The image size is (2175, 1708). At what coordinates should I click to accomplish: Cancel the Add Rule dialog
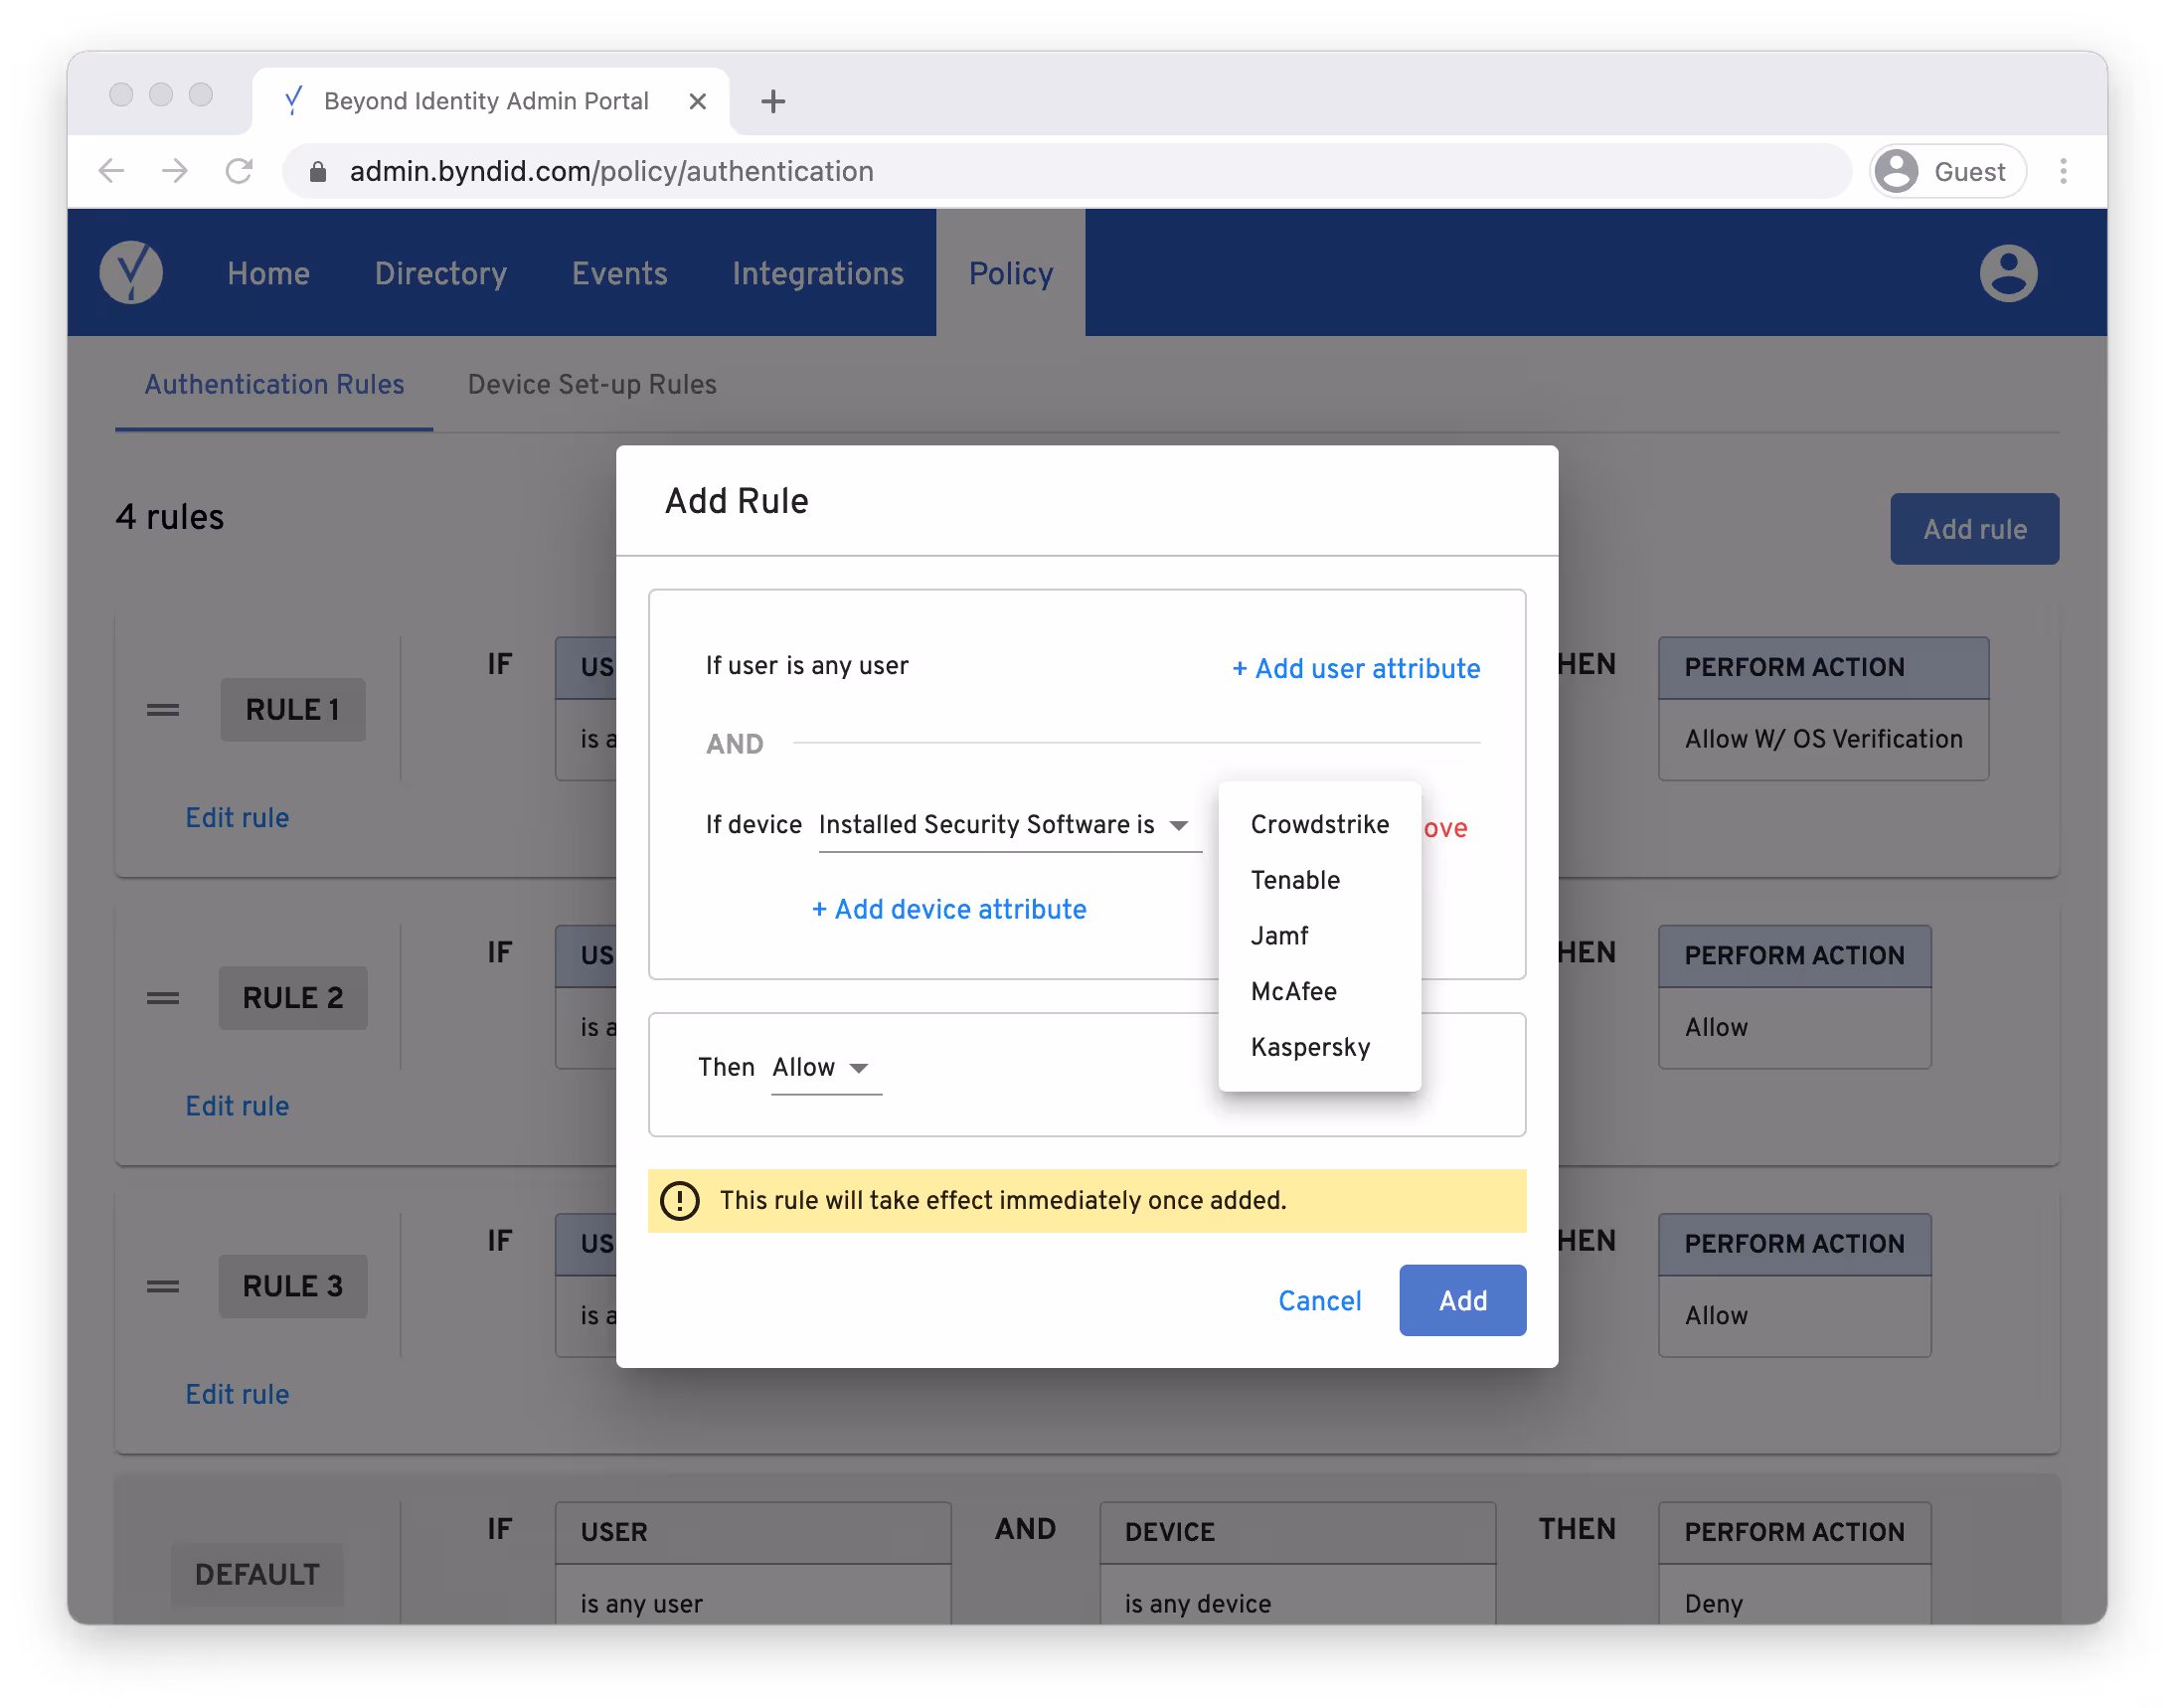(1320, 1300)
